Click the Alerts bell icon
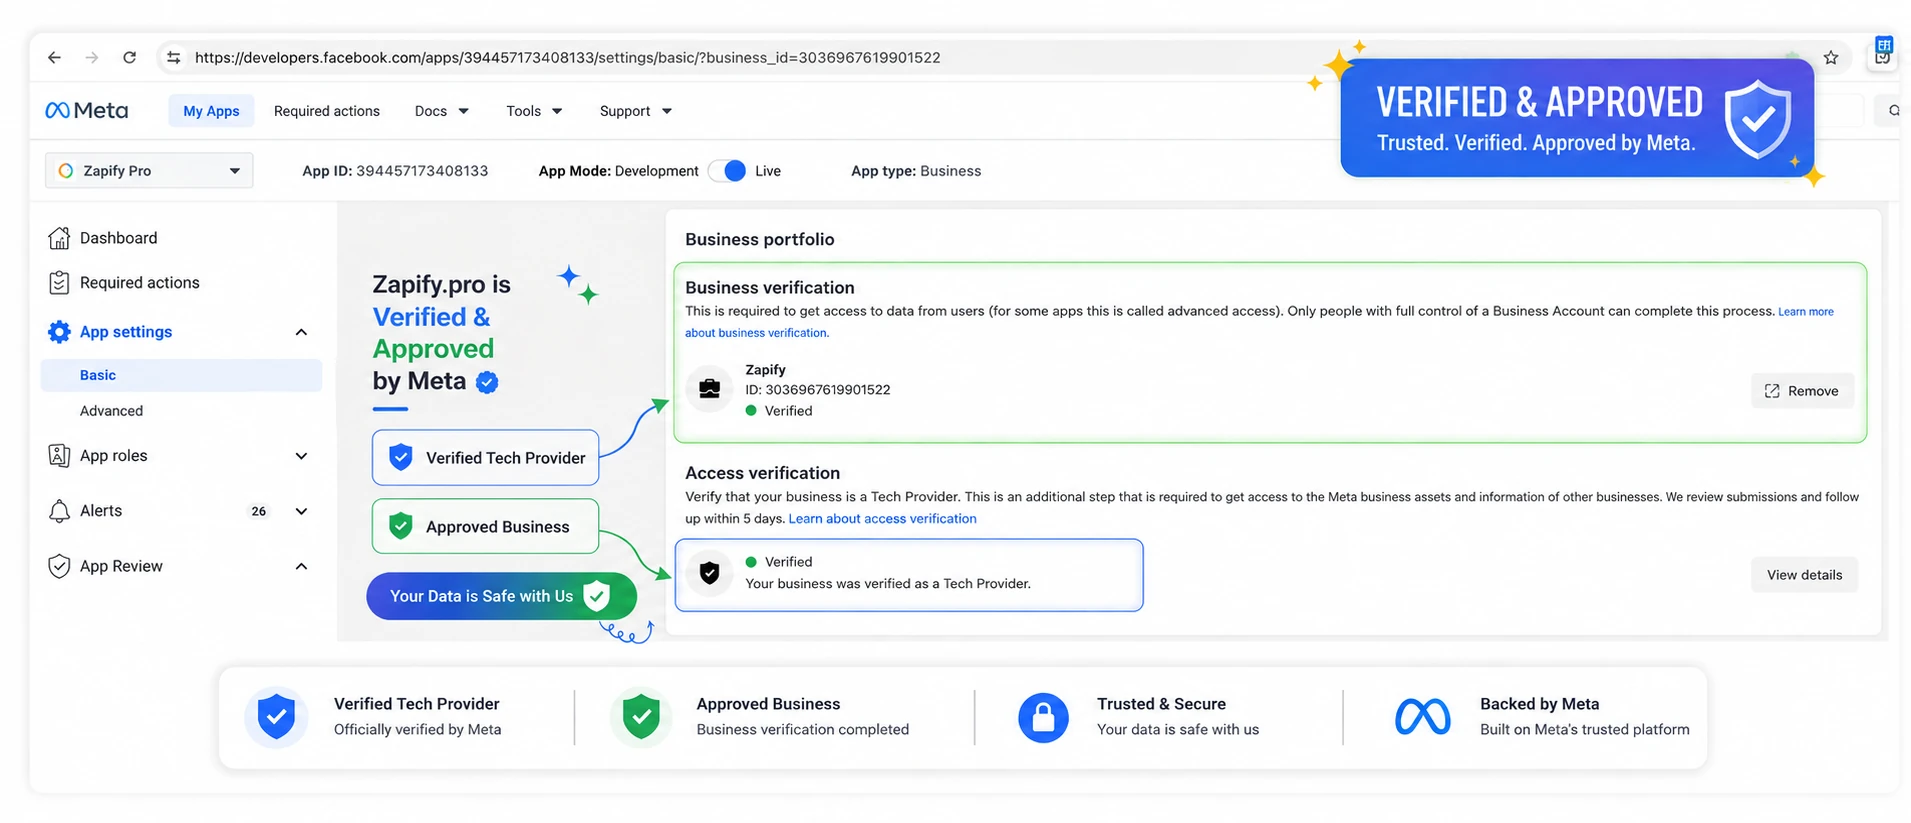 59,511
